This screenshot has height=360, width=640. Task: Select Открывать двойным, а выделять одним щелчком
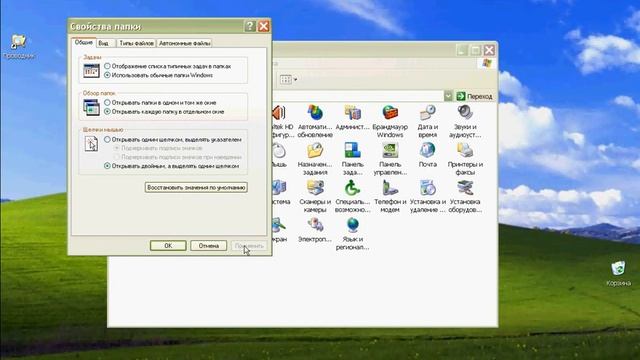tap(171, 166)
